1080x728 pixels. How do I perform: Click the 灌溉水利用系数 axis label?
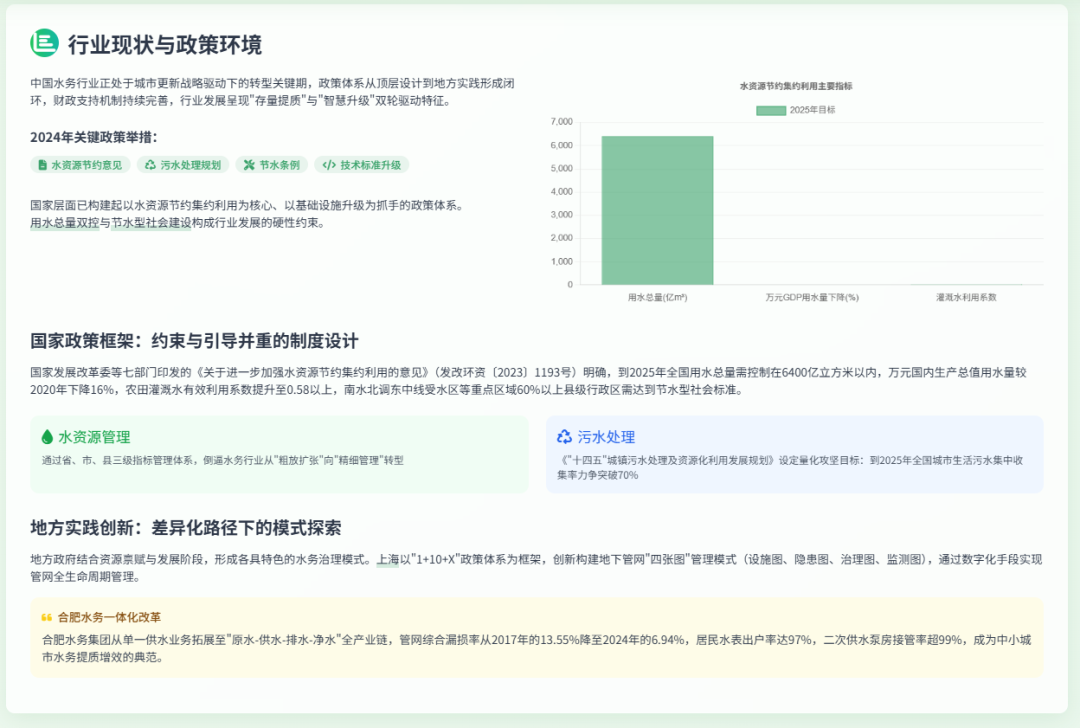click(x=966, y=298)
